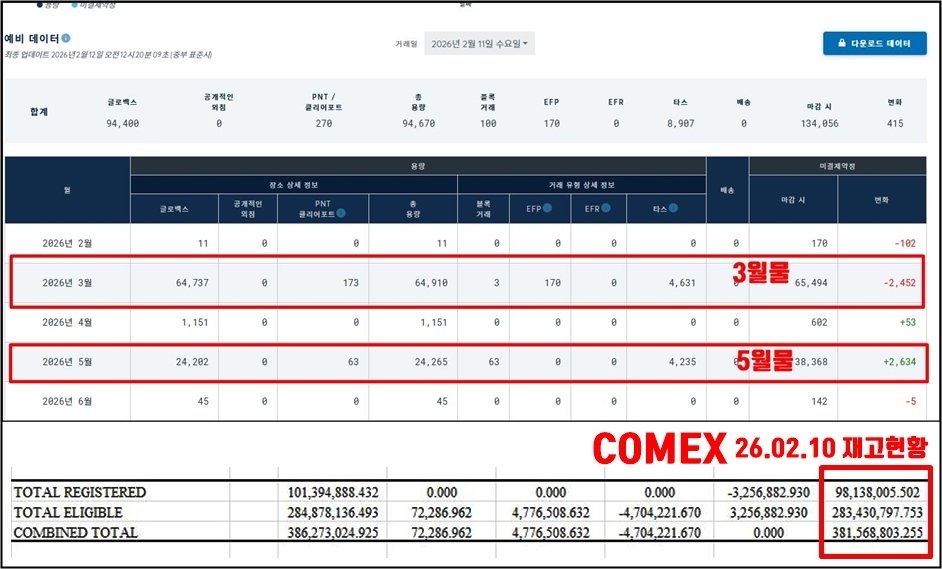The height and width of the screenshot is (569, 942).
Task: Select the 2026년 2월 row label
Action: tap(68, 243)
